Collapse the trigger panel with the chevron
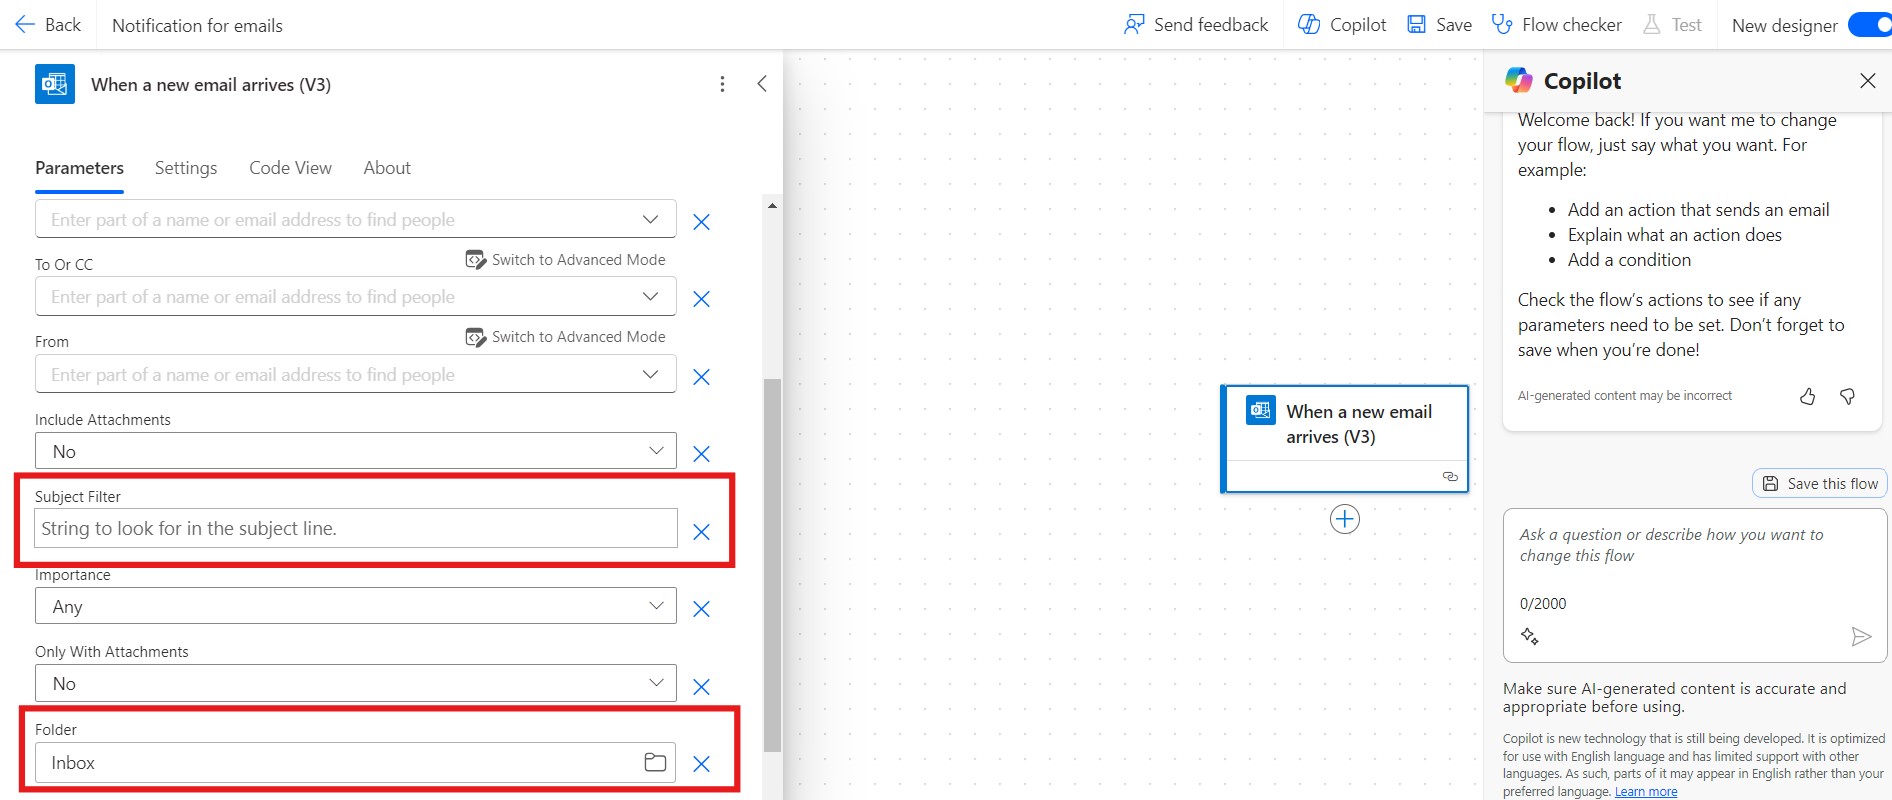 762,84
